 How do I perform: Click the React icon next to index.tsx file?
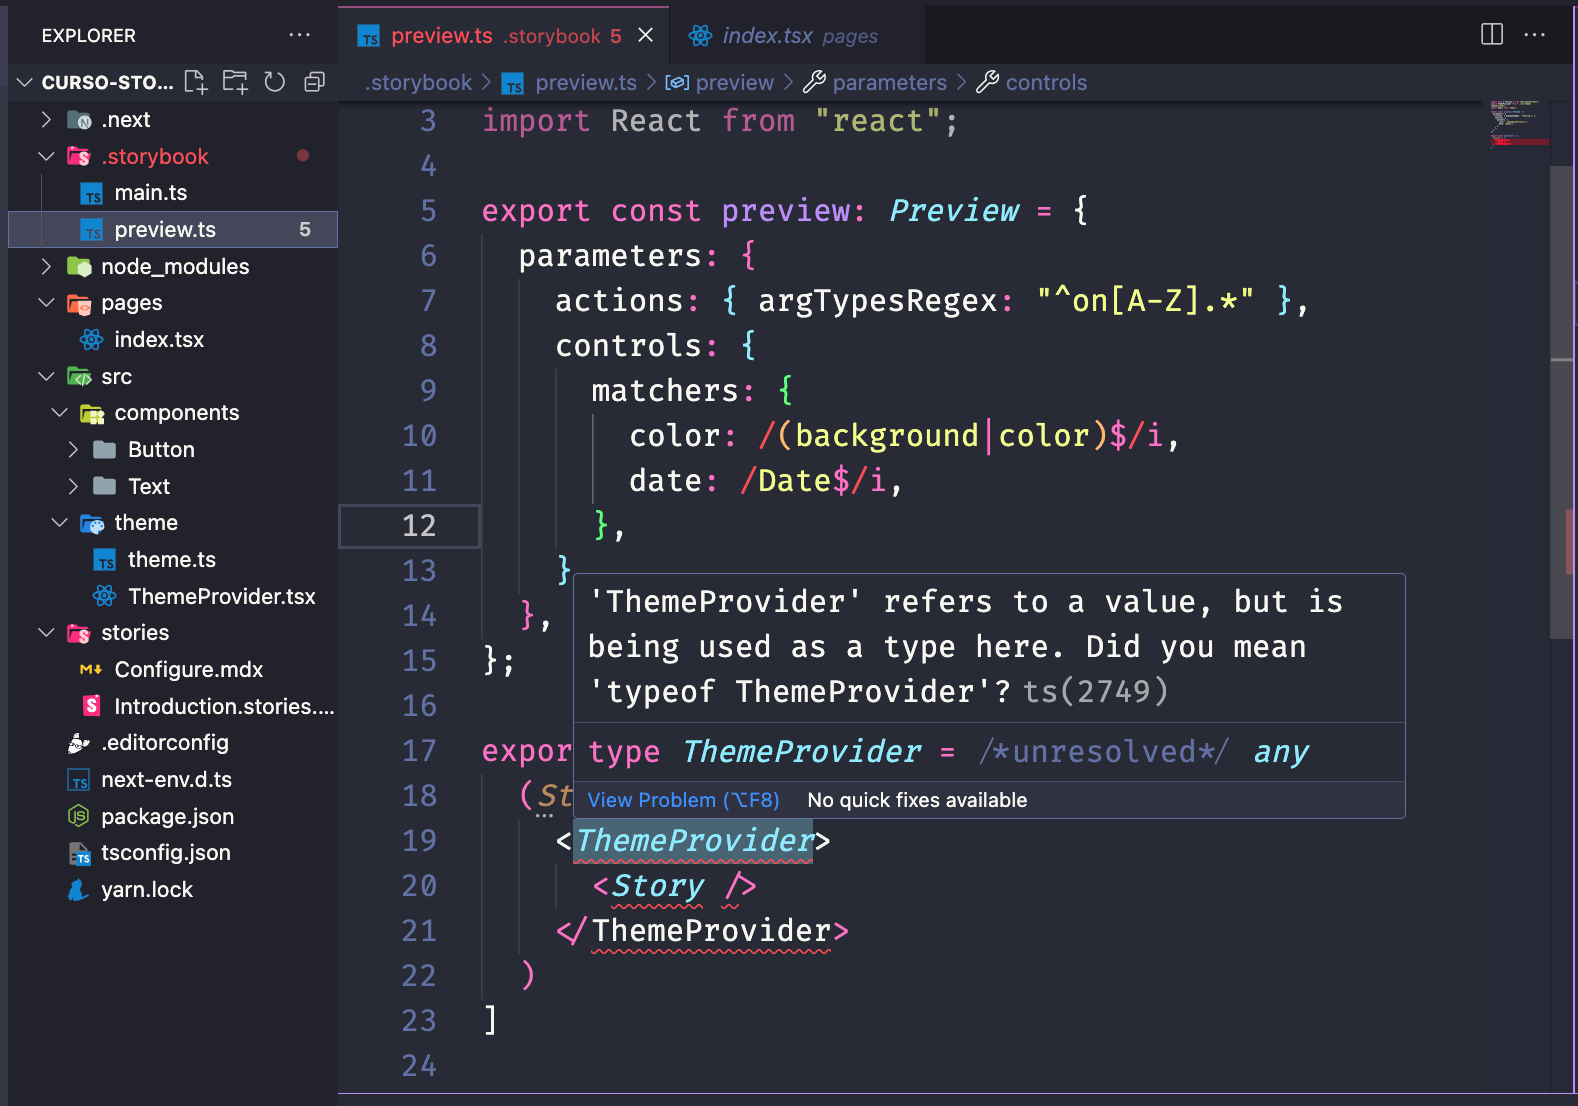pyautogui.click(x=92, y=340)
